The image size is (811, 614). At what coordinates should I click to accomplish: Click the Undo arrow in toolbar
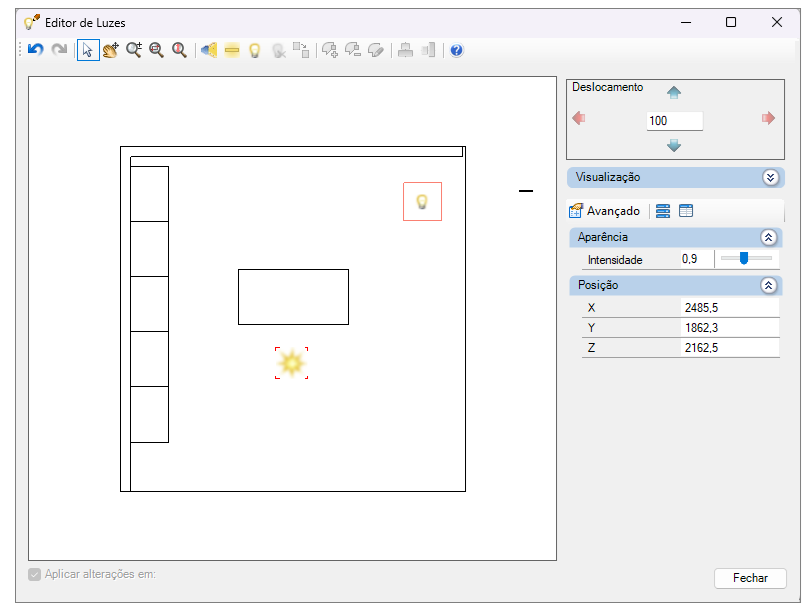tap(35, 50)
